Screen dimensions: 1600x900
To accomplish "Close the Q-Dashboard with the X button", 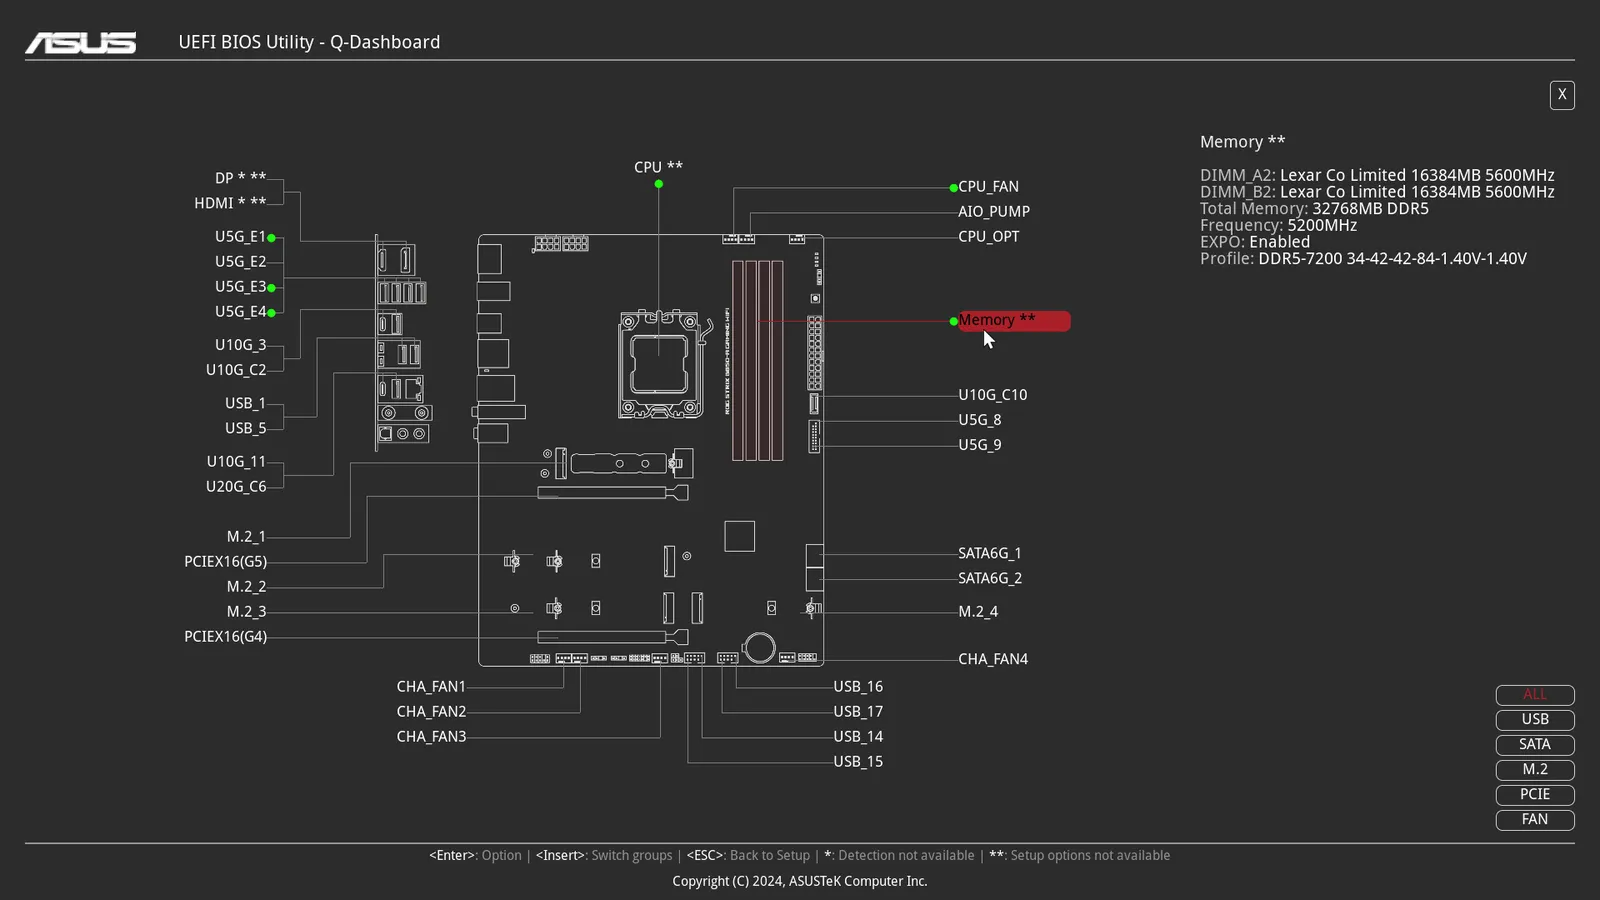I will coord(1562,95).
